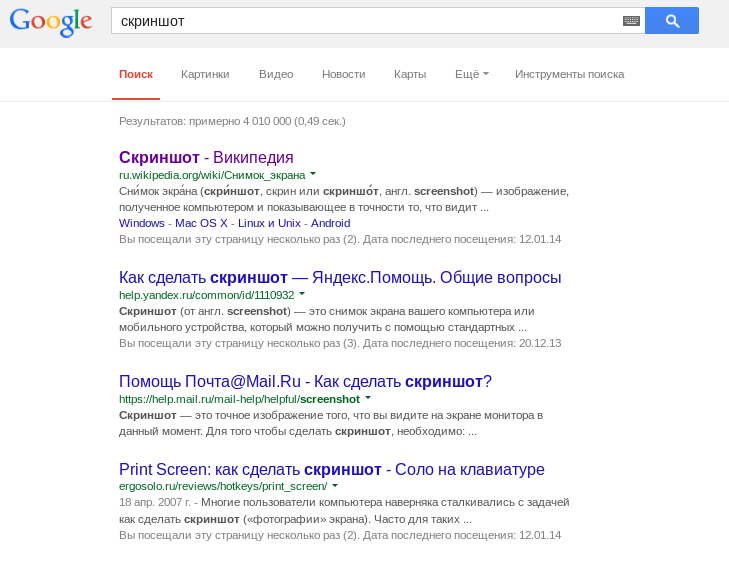Open the Скриншот - Википедия result
The height and width of the screenshot is (561, 729).
point(206,158)
